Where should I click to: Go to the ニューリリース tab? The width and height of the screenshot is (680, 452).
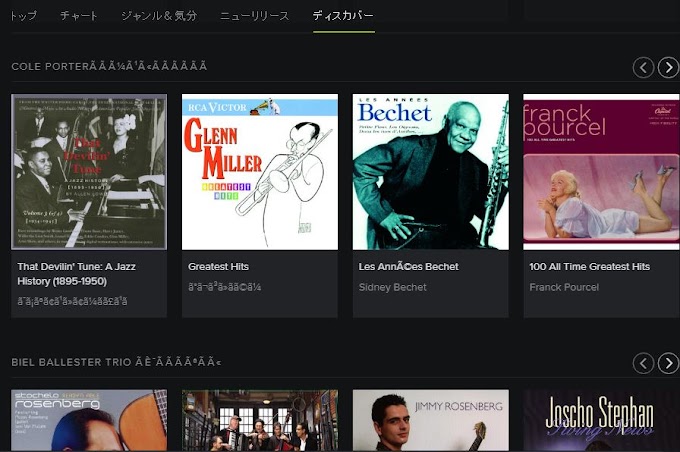click(x=254, y=16)
